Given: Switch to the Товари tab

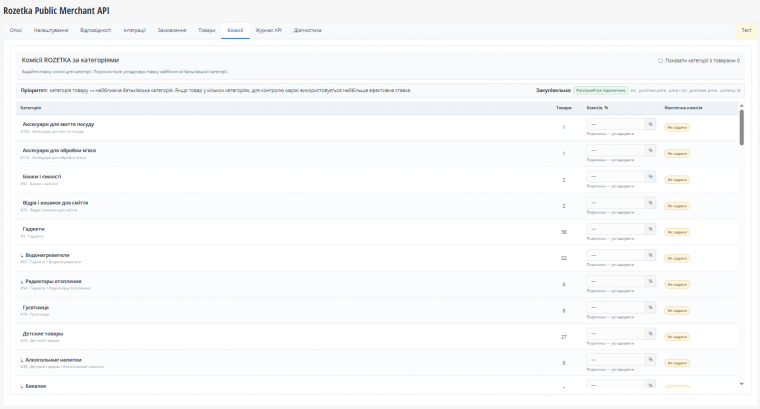Looking at the screenshot, I should tap(206, 30).
